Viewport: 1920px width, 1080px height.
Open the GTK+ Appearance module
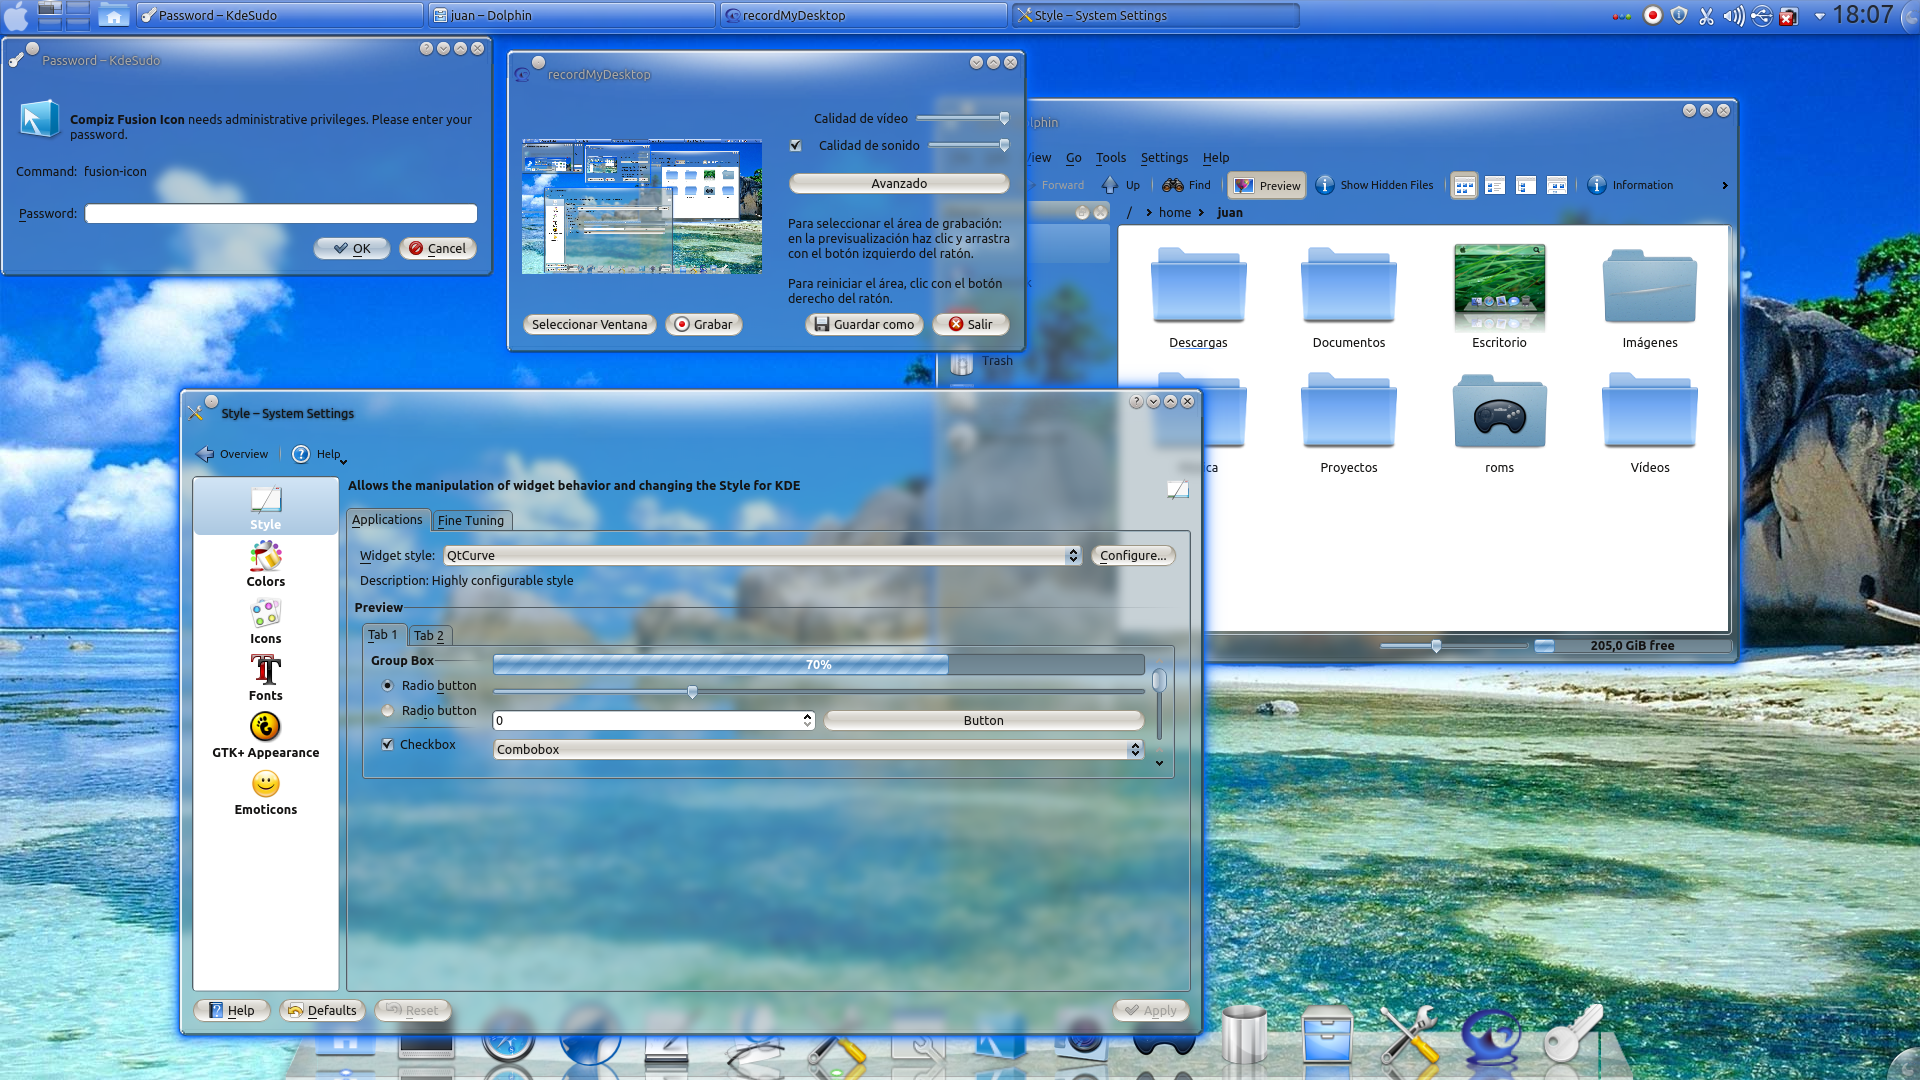(265, 735)
